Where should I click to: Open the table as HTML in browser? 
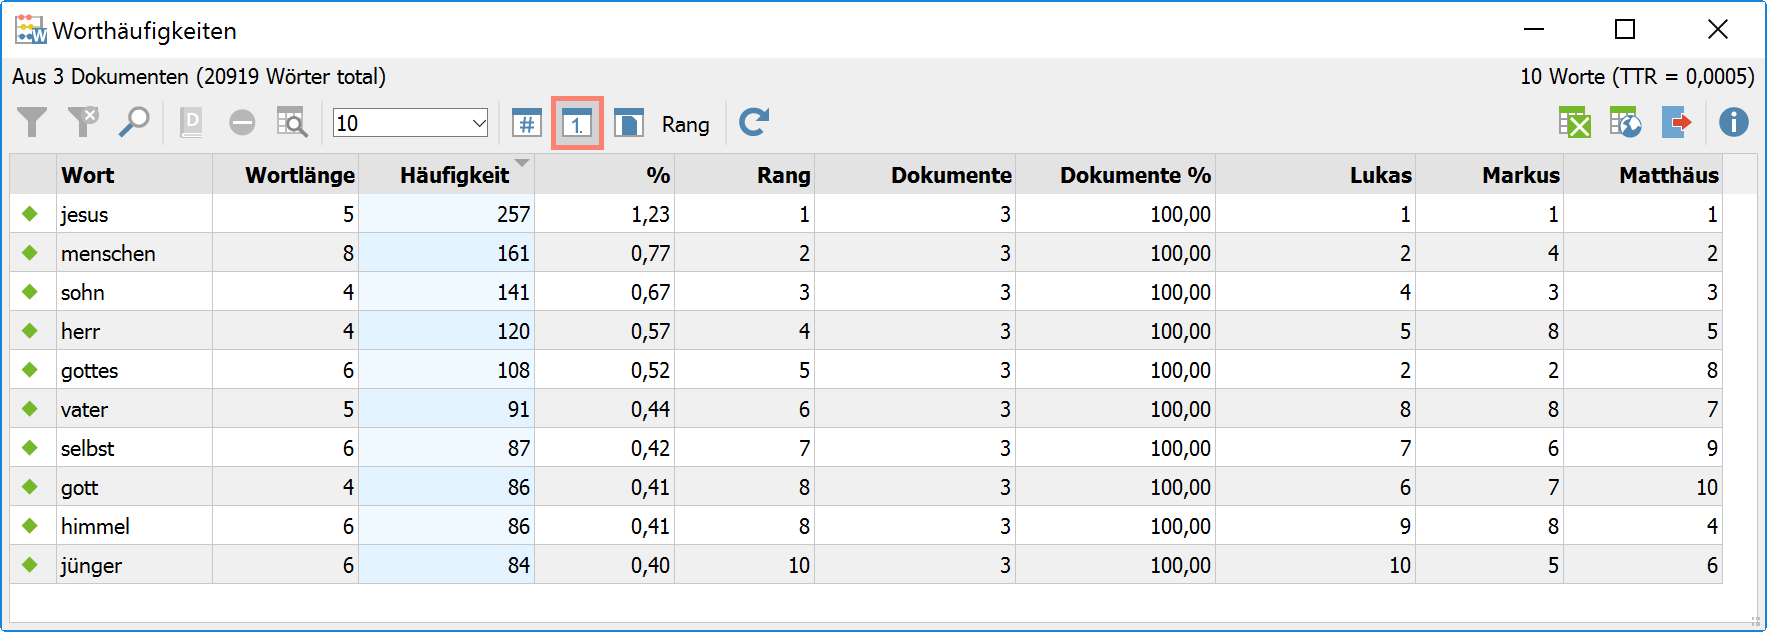tap(1625, 123)
